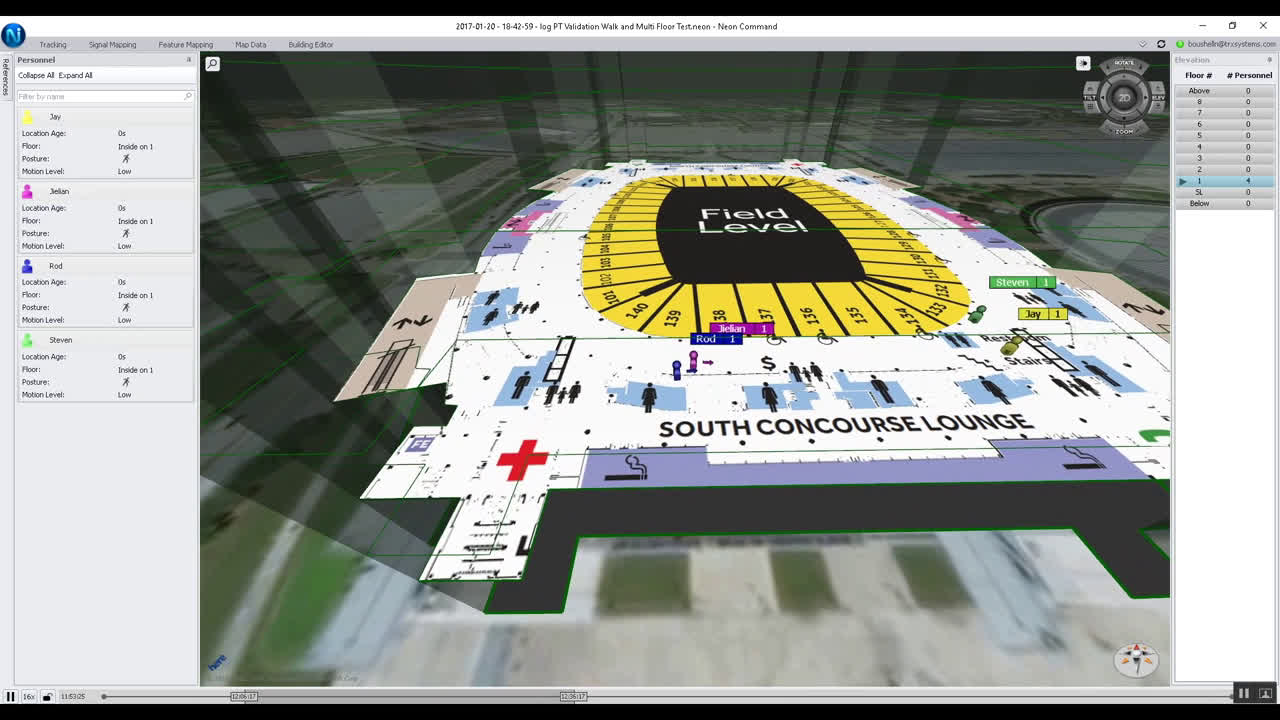Viewport: 1280px width, 720px height.
Task: Switch view with 2D center button
Action: coord(1124,97)
